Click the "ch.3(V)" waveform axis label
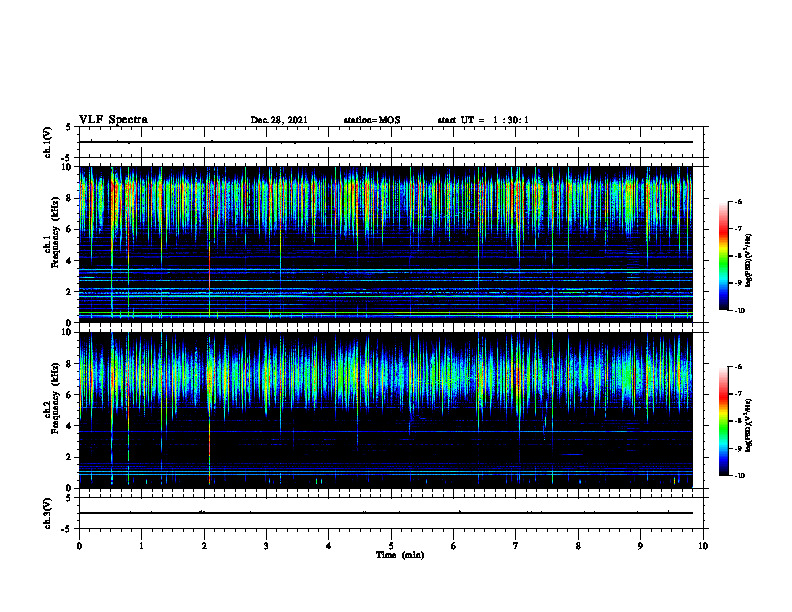The height and width of the screenshot is (612, 792). coord(47,513)
